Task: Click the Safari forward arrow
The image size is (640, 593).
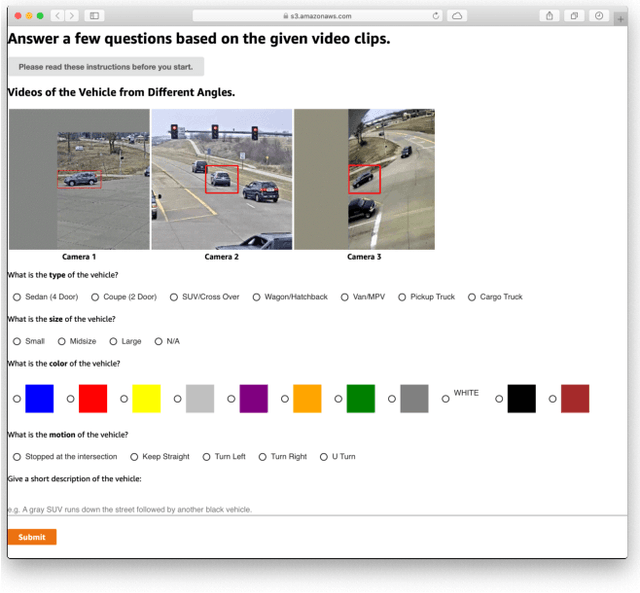Action: 72,16
